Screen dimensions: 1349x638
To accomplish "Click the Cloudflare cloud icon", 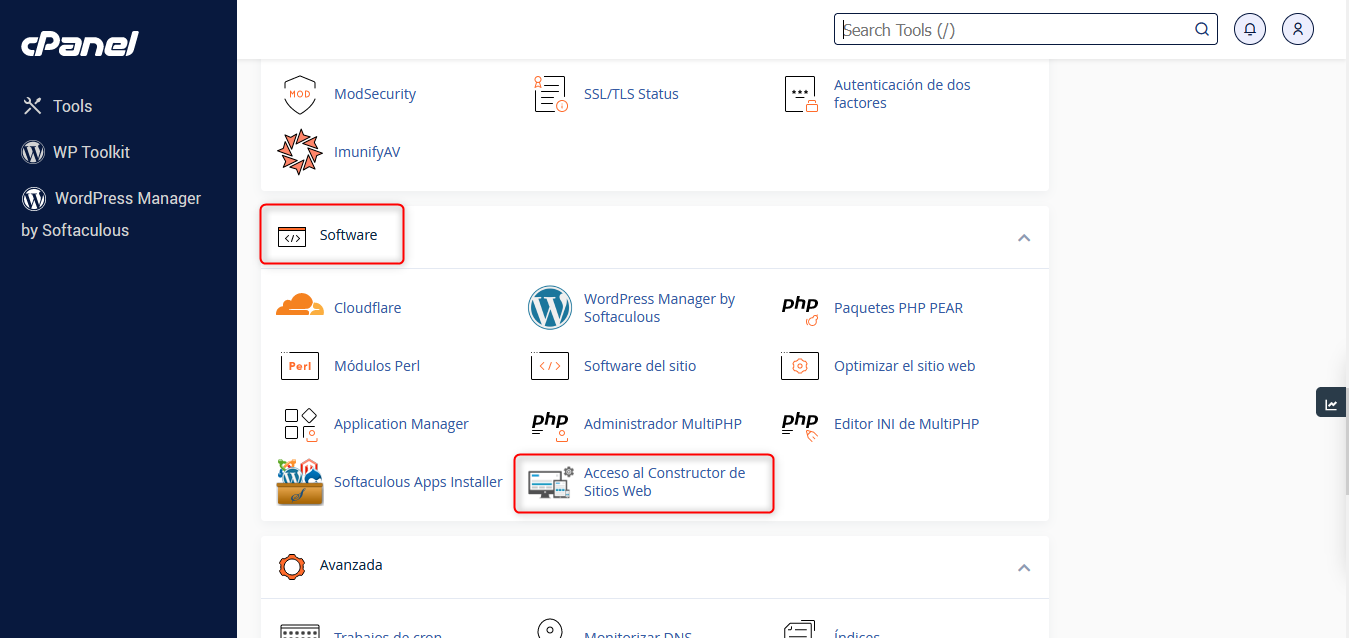I will click(x=300, y=307).
